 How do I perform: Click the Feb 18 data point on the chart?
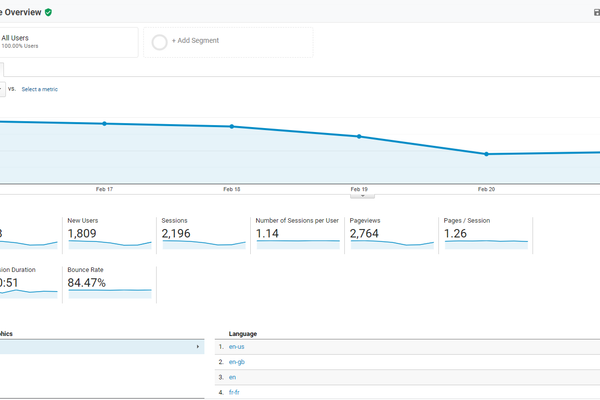coord(232,126)
